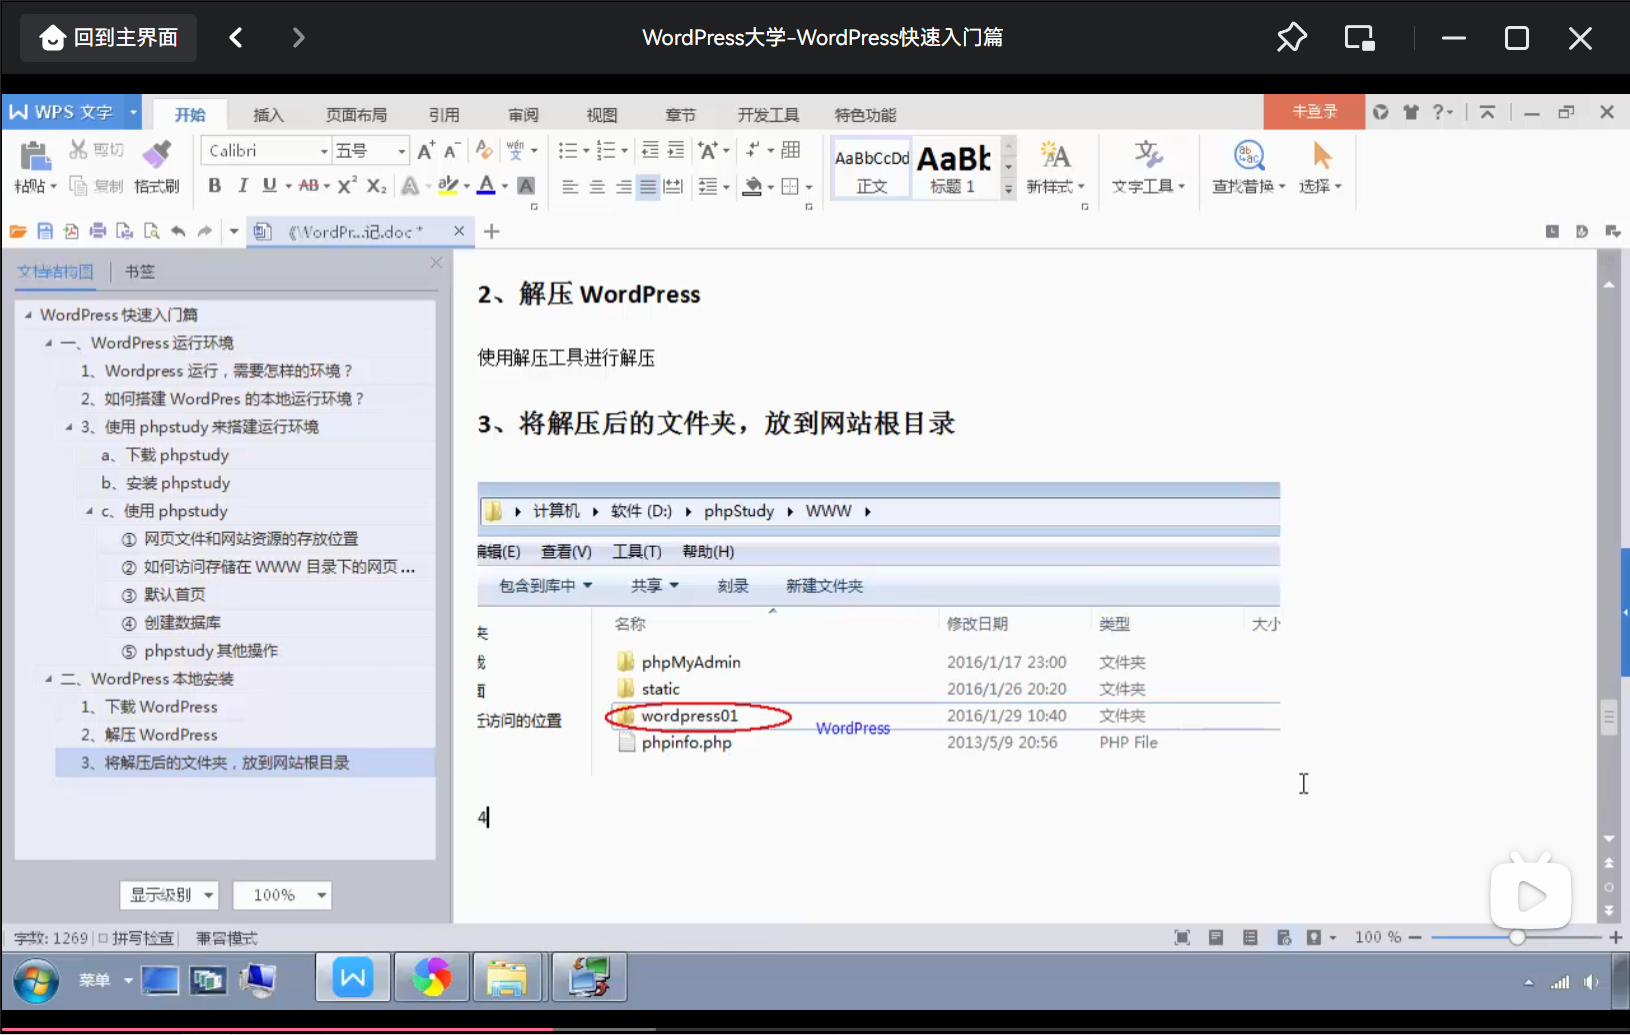Viewport: 1630px width, 1035px height.
Task: Toggle underline formatting
Action: (x=269, y=185)
